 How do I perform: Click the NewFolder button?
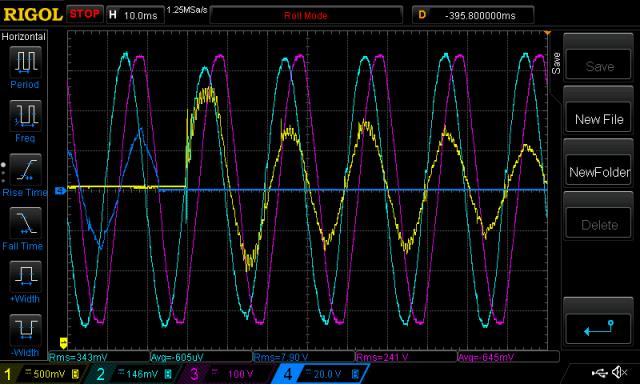pos(598,172)
